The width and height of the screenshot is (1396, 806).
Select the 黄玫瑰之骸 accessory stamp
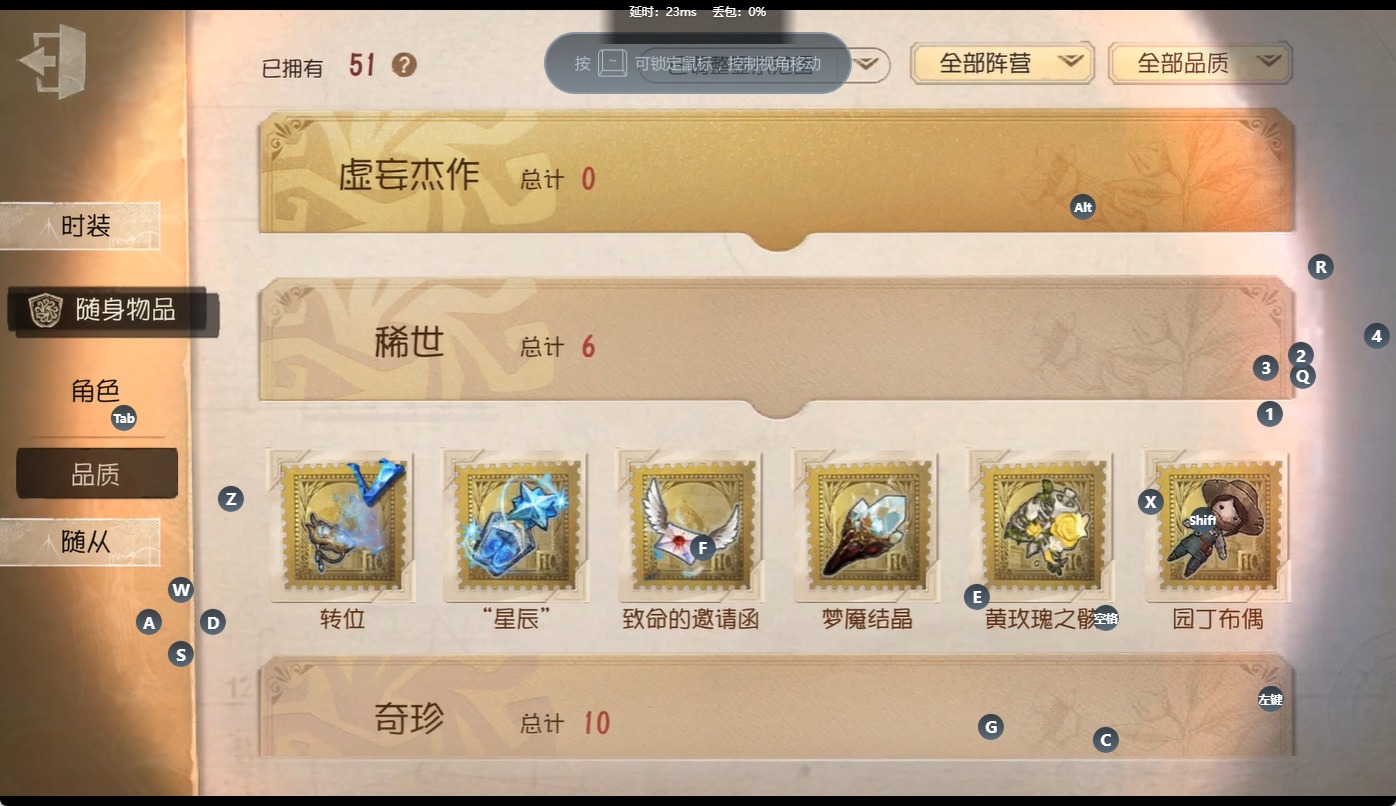(x=1041, y=525)
